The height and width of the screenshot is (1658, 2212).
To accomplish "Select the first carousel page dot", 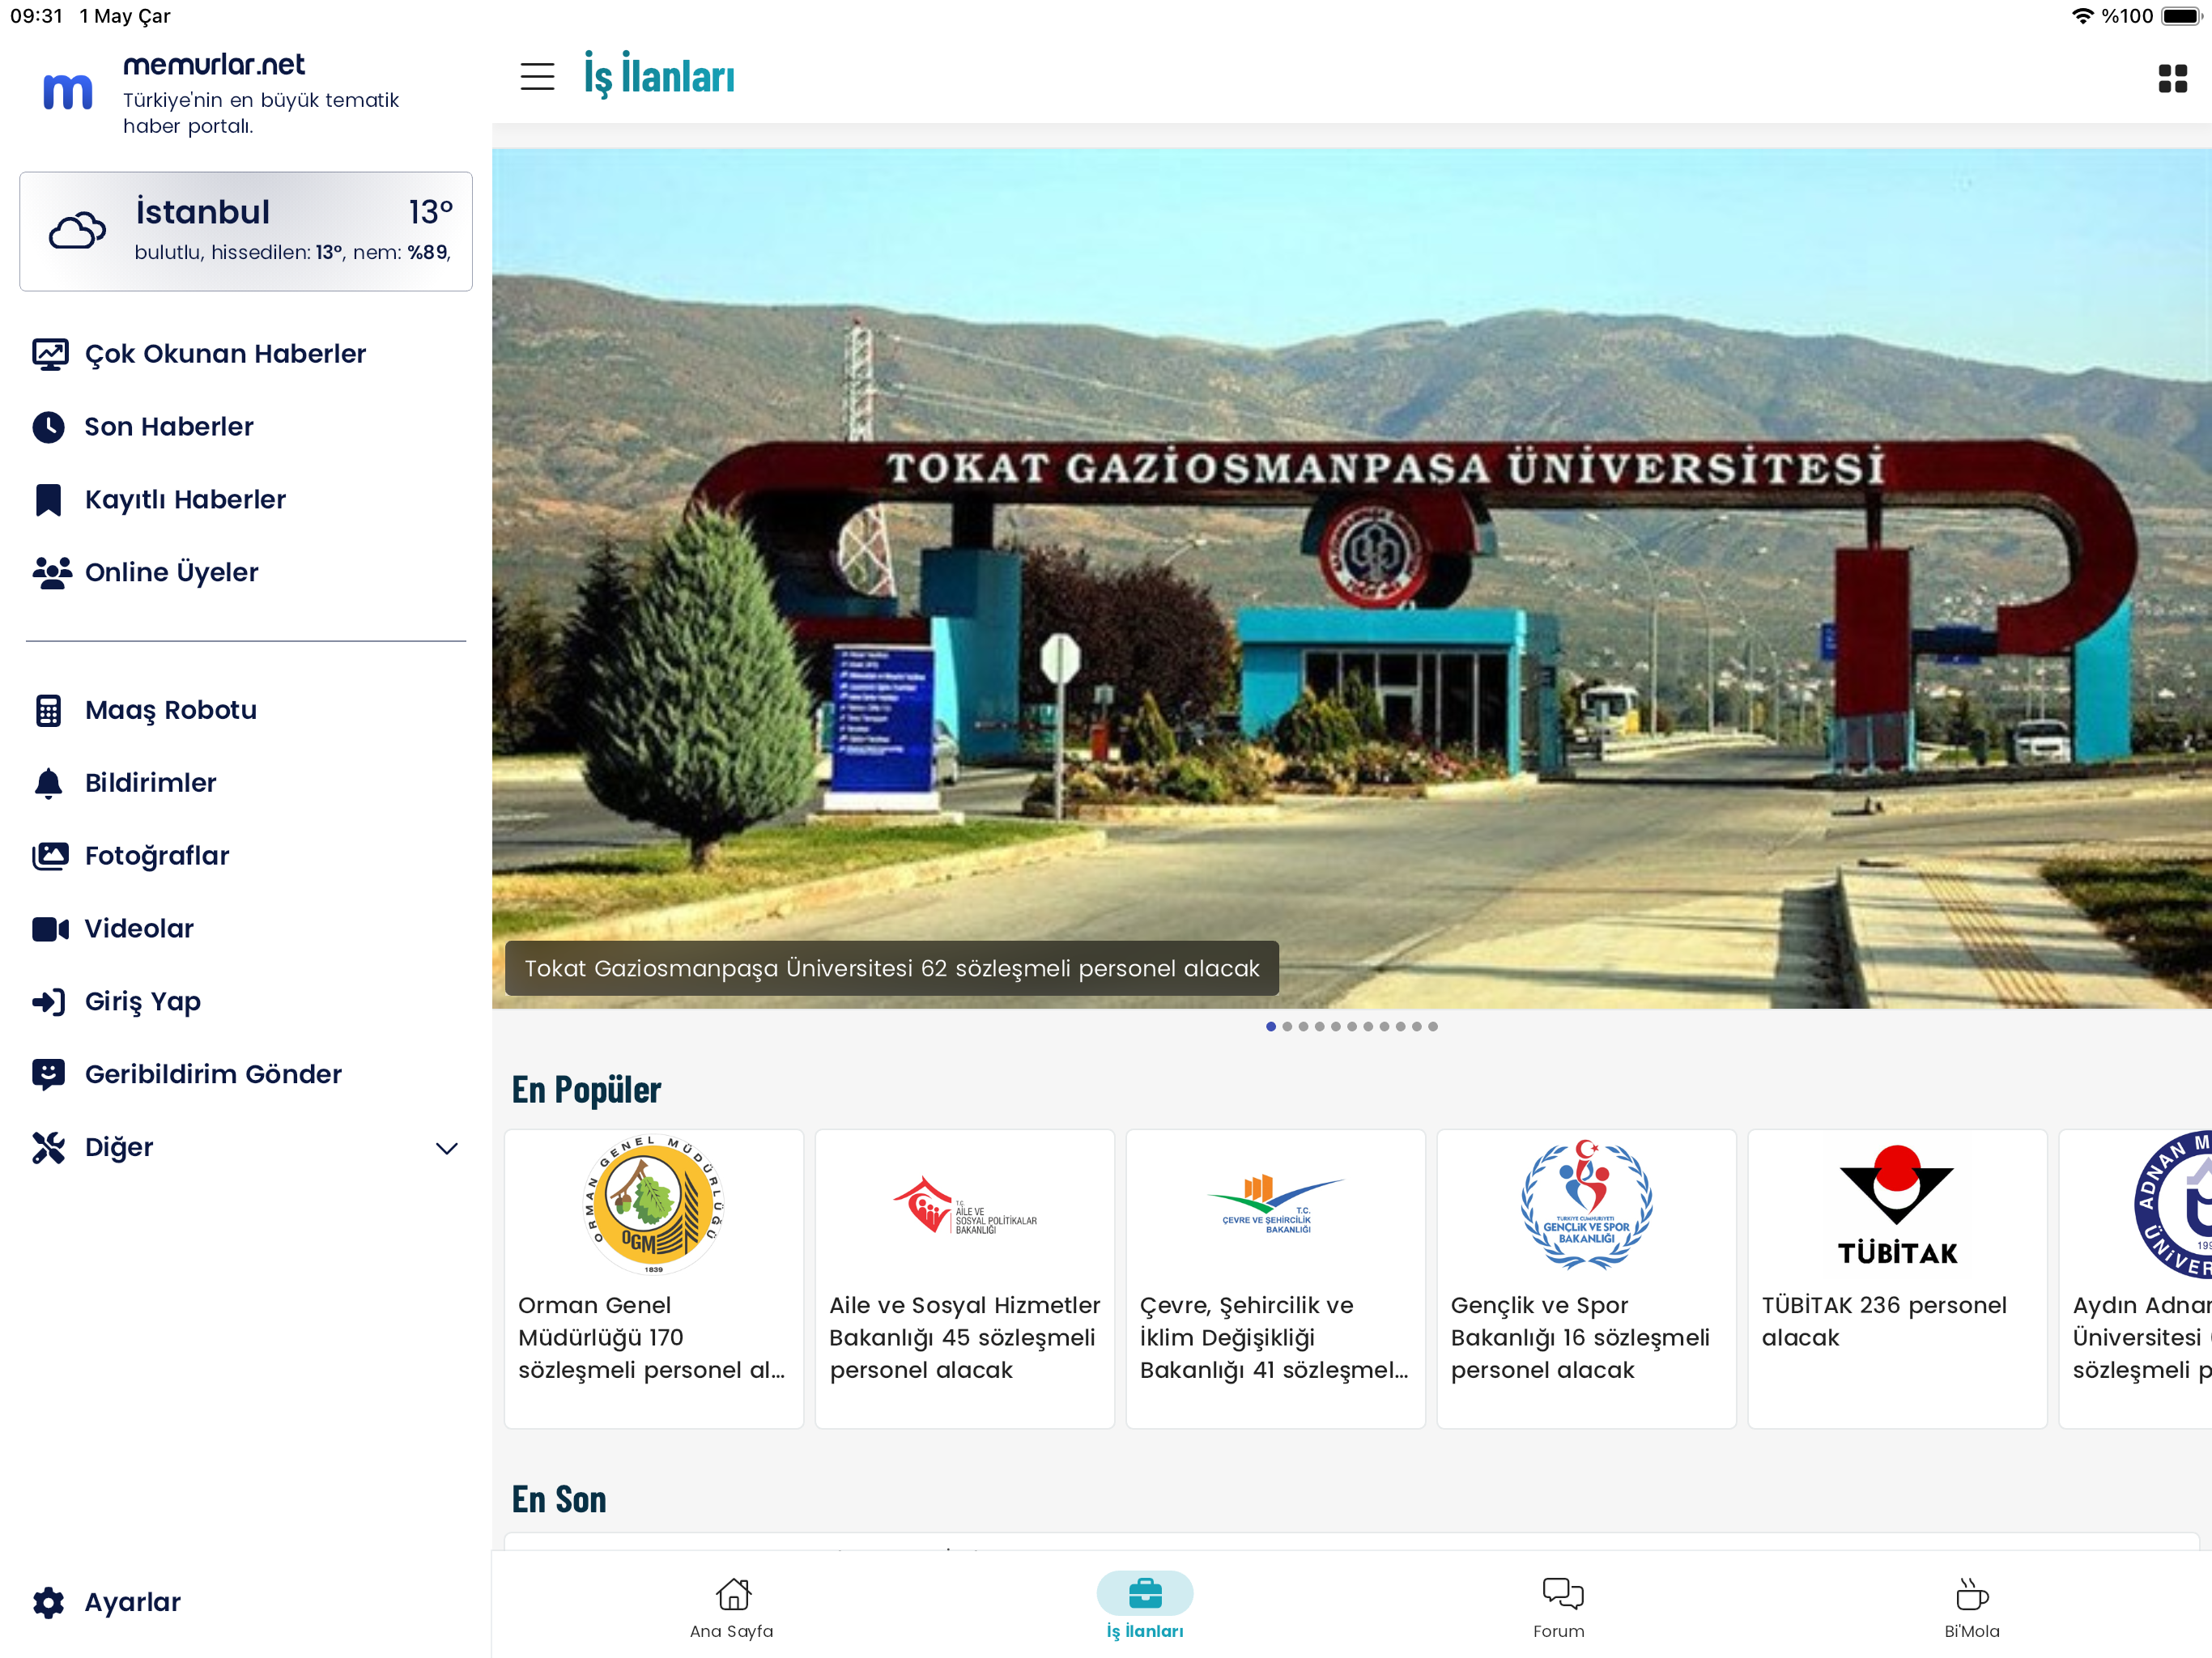I will point(1271,1027).
